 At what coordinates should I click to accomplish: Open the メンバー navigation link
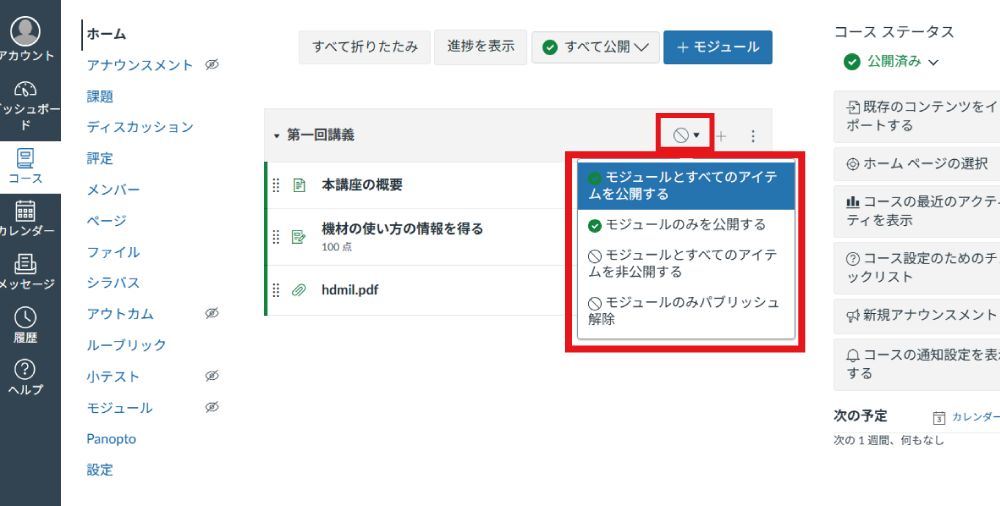point(114,190)
